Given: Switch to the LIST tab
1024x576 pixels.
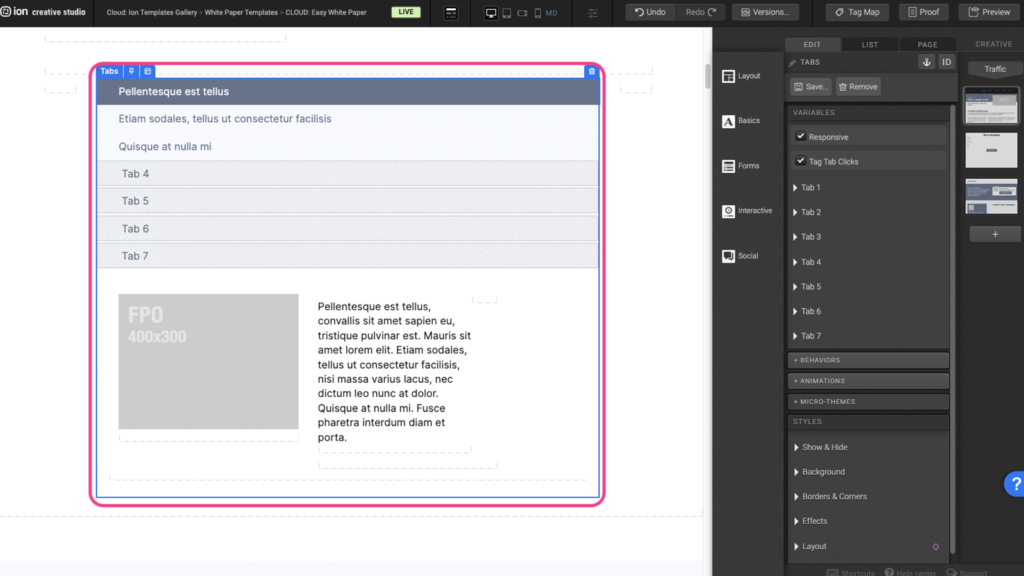Looking at the screenshot, I should click(870, 44).
